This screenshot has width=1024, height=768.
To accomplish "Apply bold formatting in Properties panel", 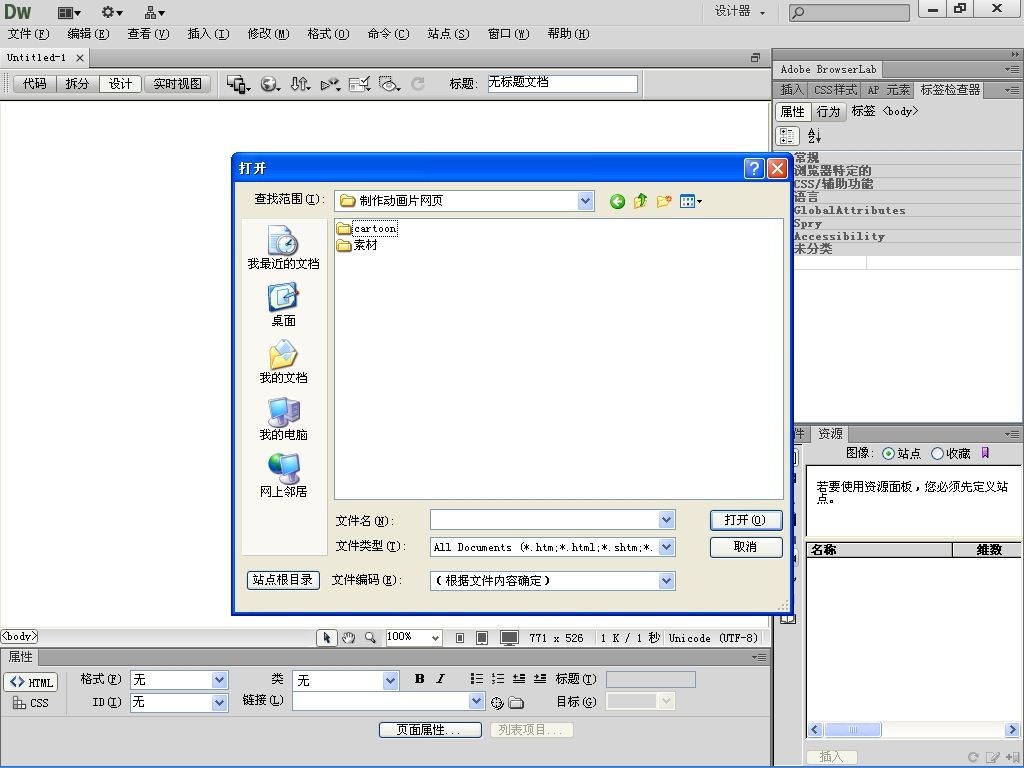I will [419, 679].
